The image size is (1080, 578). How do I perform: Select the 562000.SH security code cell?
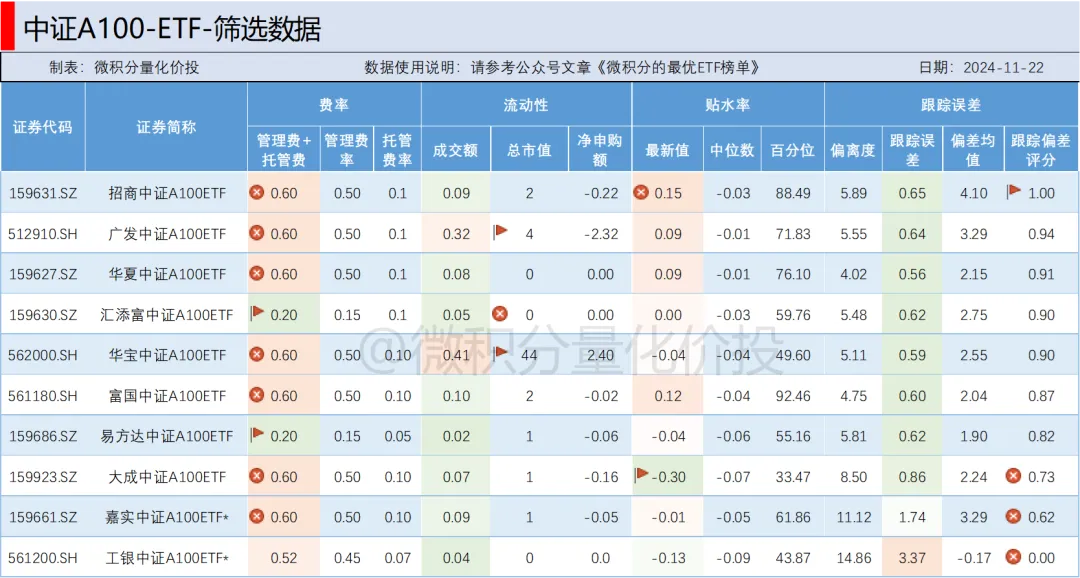(x=43, y=355)
